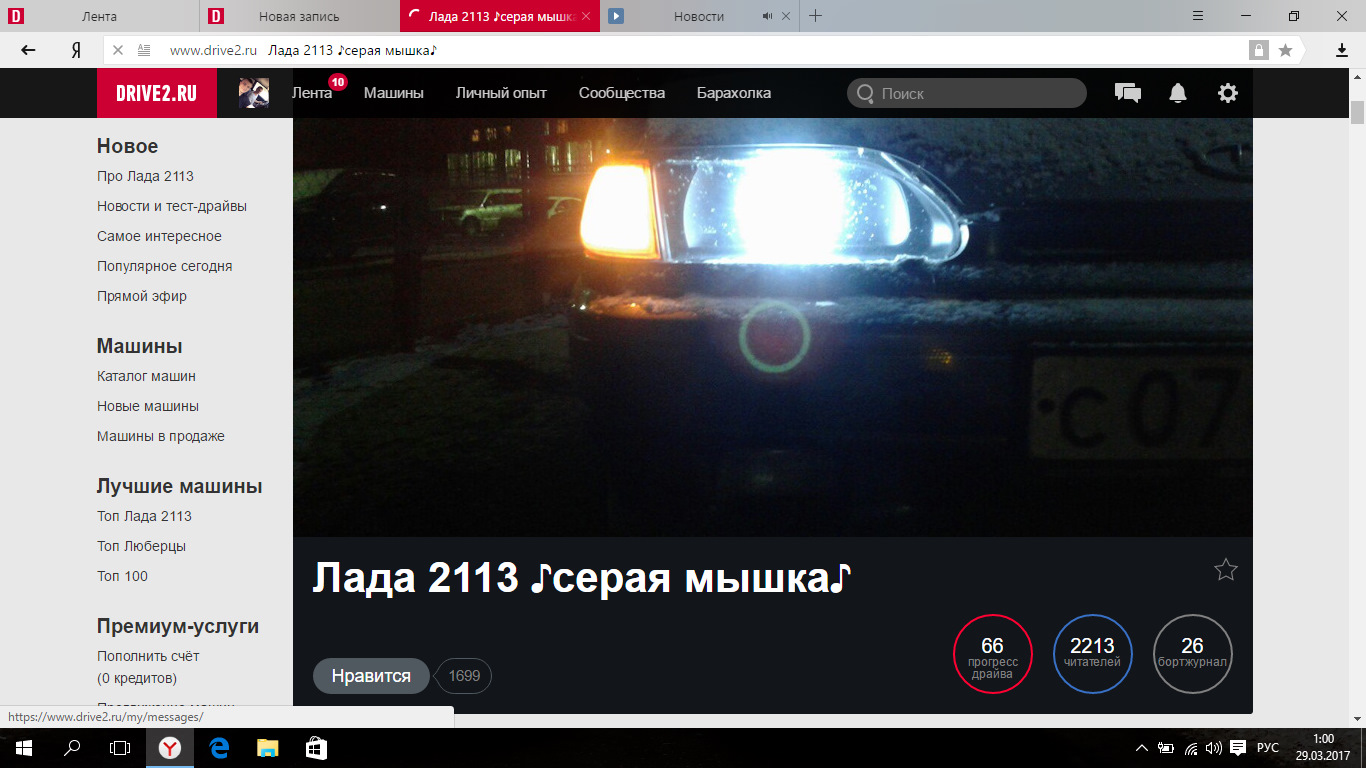
Task: Open the DRIVE2 settings gear
Action: tap(1227, 92)
